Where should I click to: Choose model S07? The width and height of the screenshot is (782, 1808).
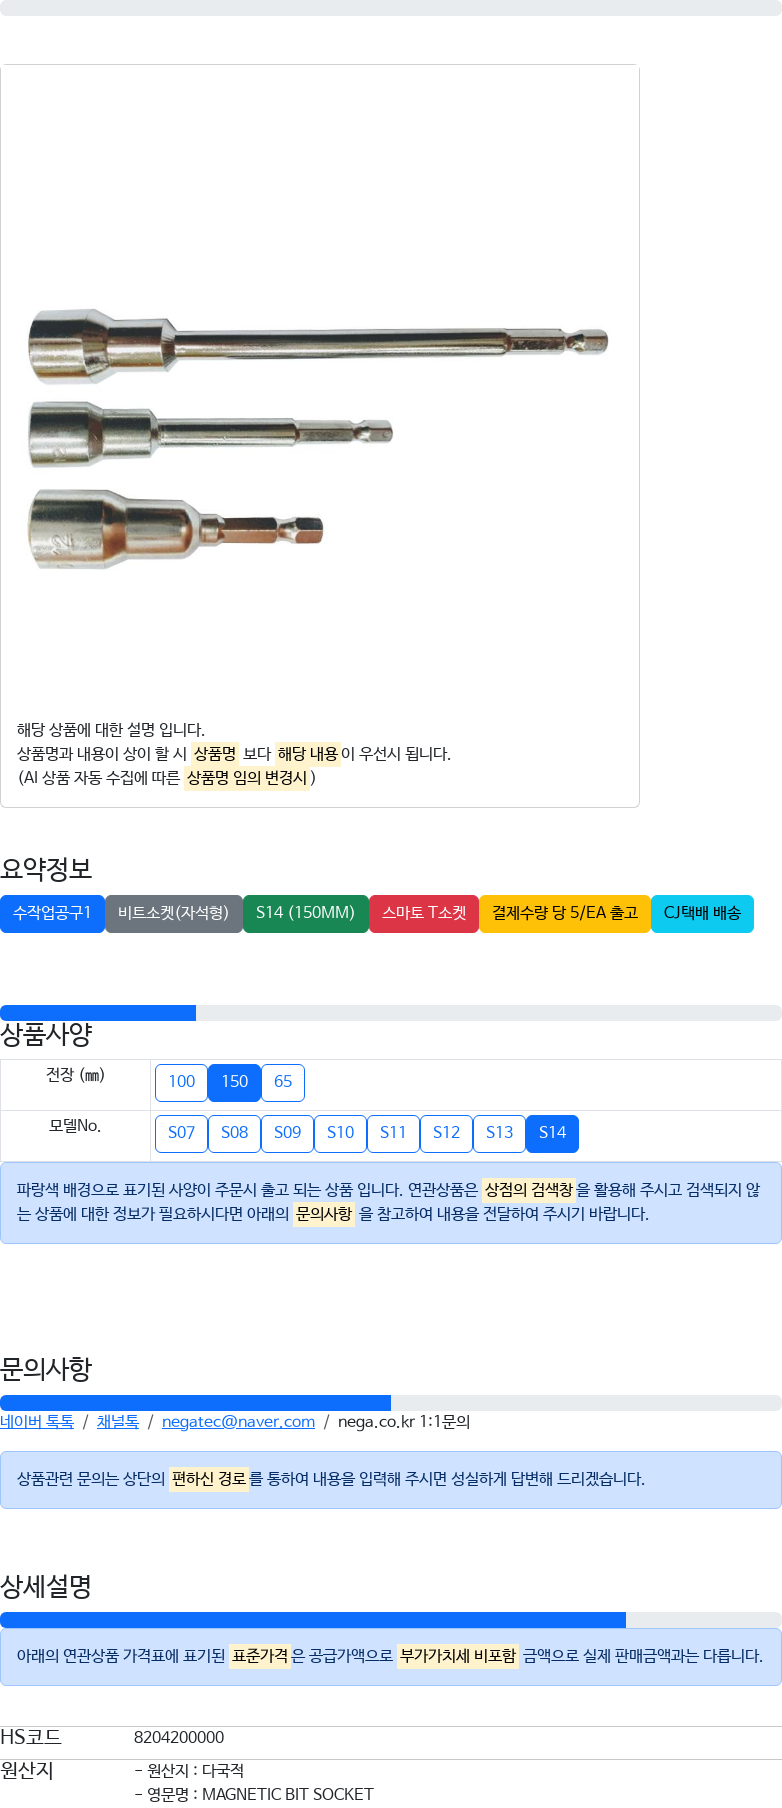181,1133
